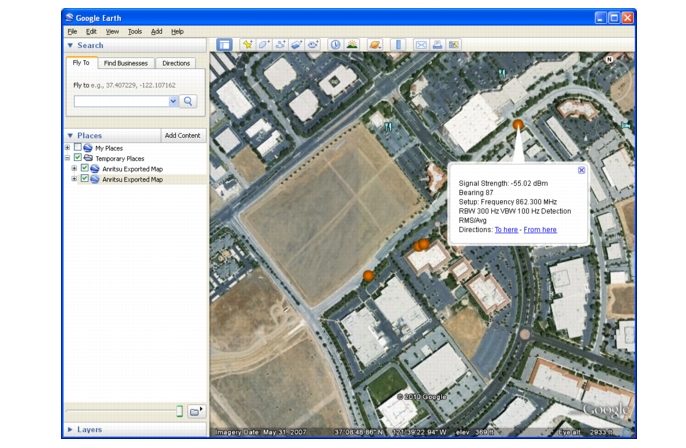The image size is (686, 448).
Task: Uncheck the Temporary Places checkbox
Action: 78,158
